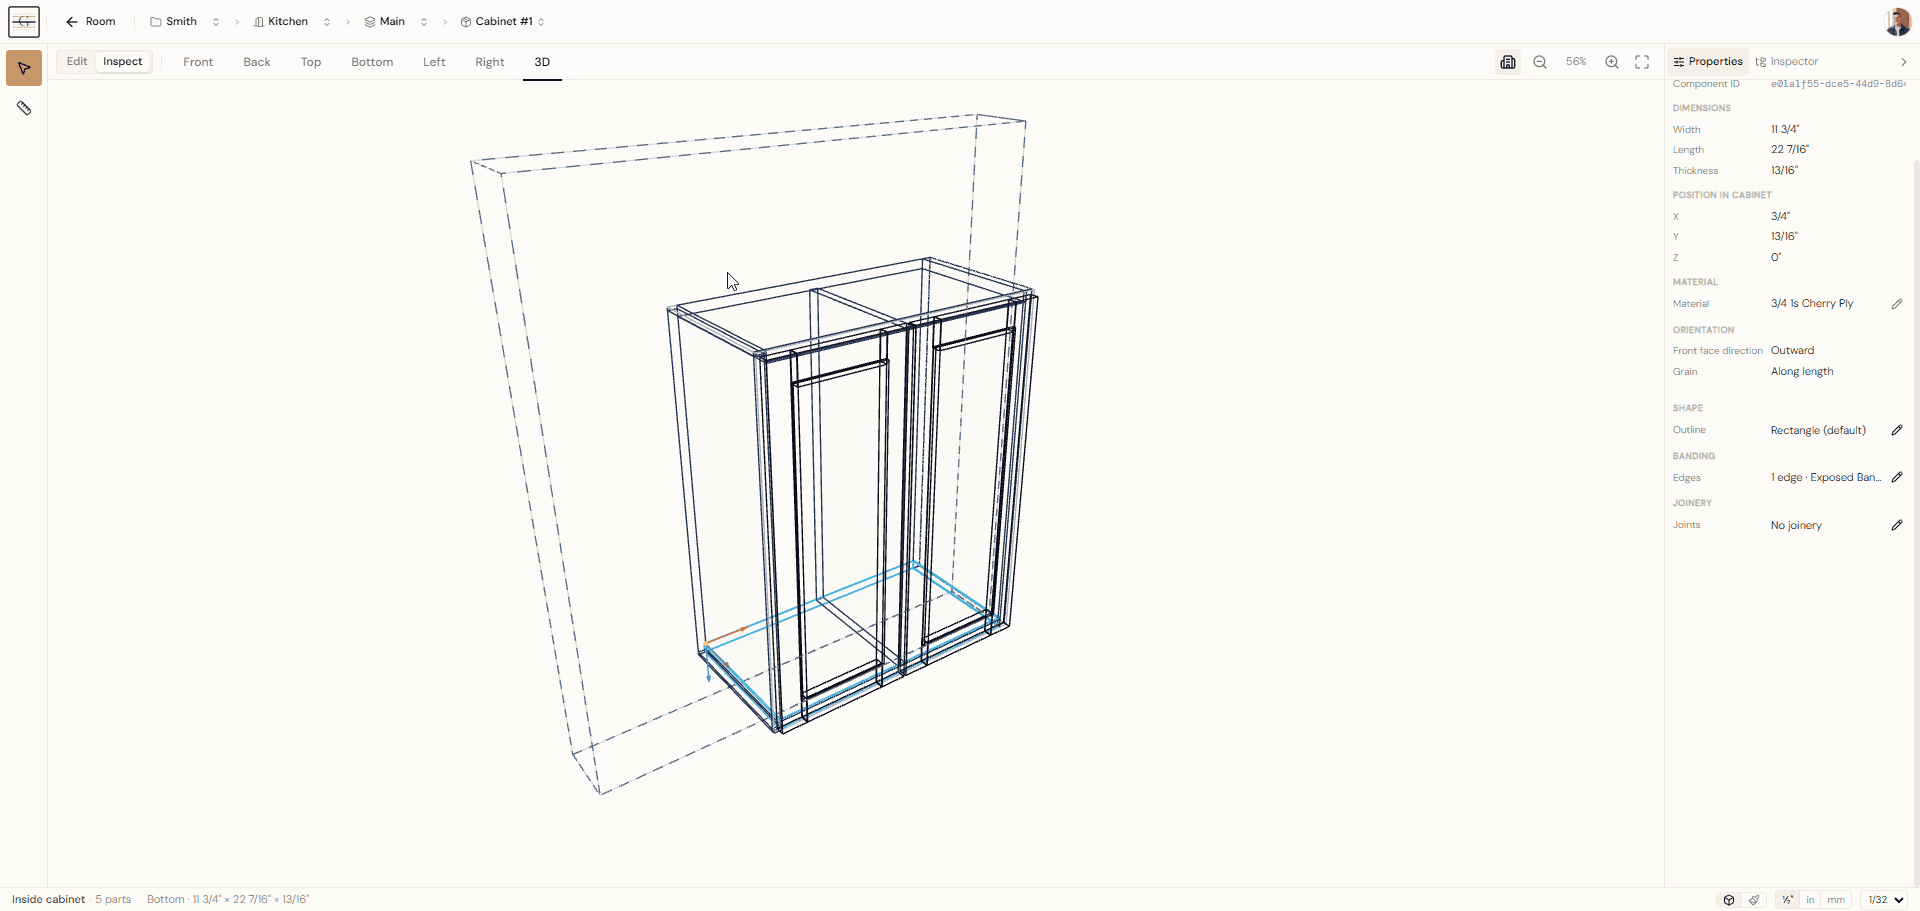Edit the joinery settings
This screenshot has height=911, width=1920.
[1897, 525]
